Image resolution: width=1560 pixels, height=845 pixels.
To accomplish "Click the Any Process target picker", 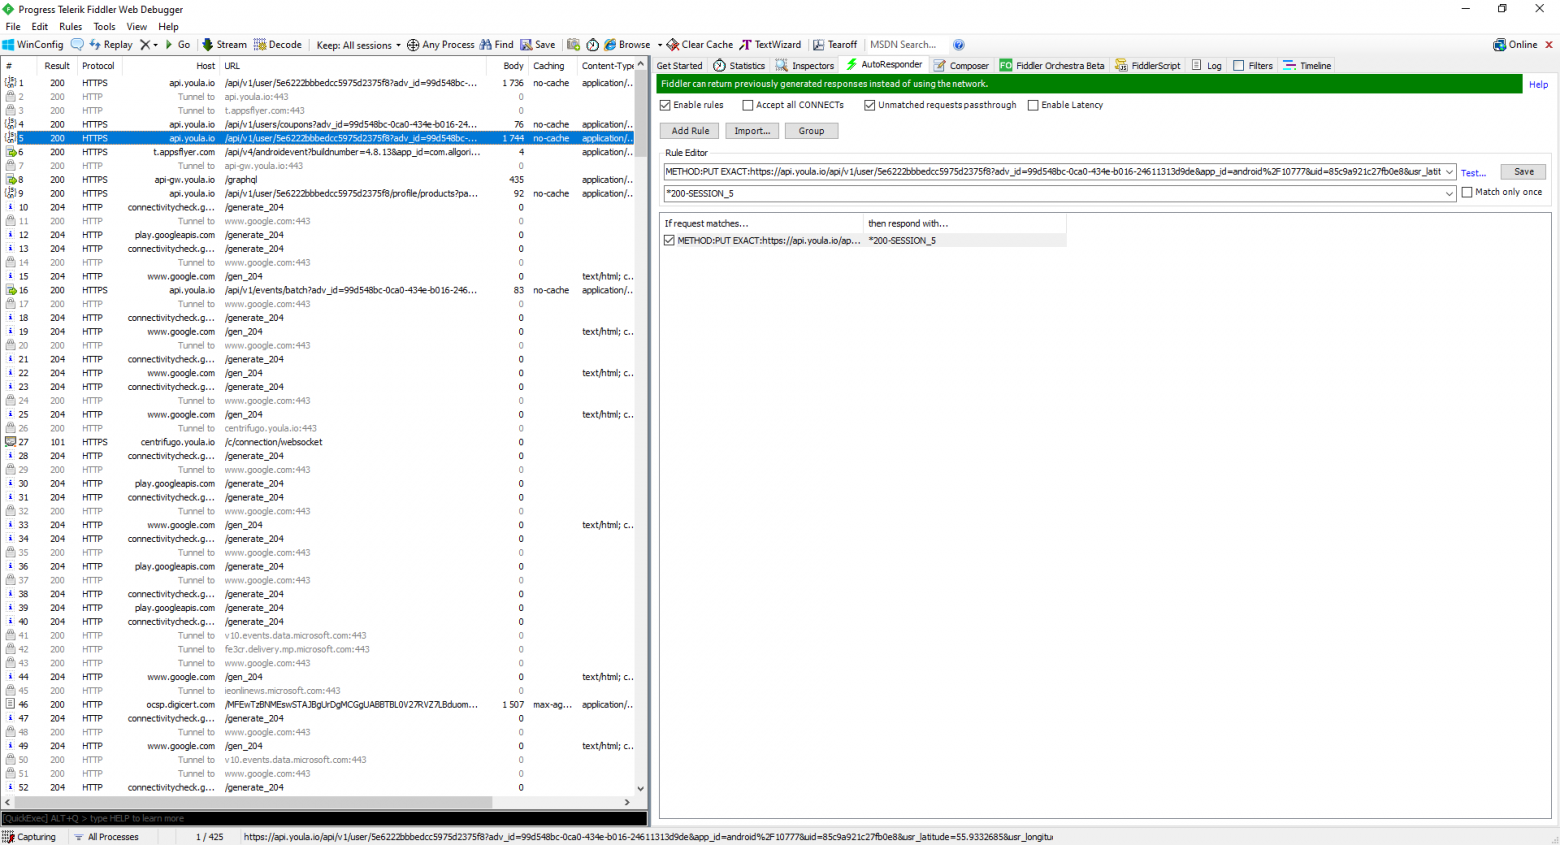I will [440, 45].
